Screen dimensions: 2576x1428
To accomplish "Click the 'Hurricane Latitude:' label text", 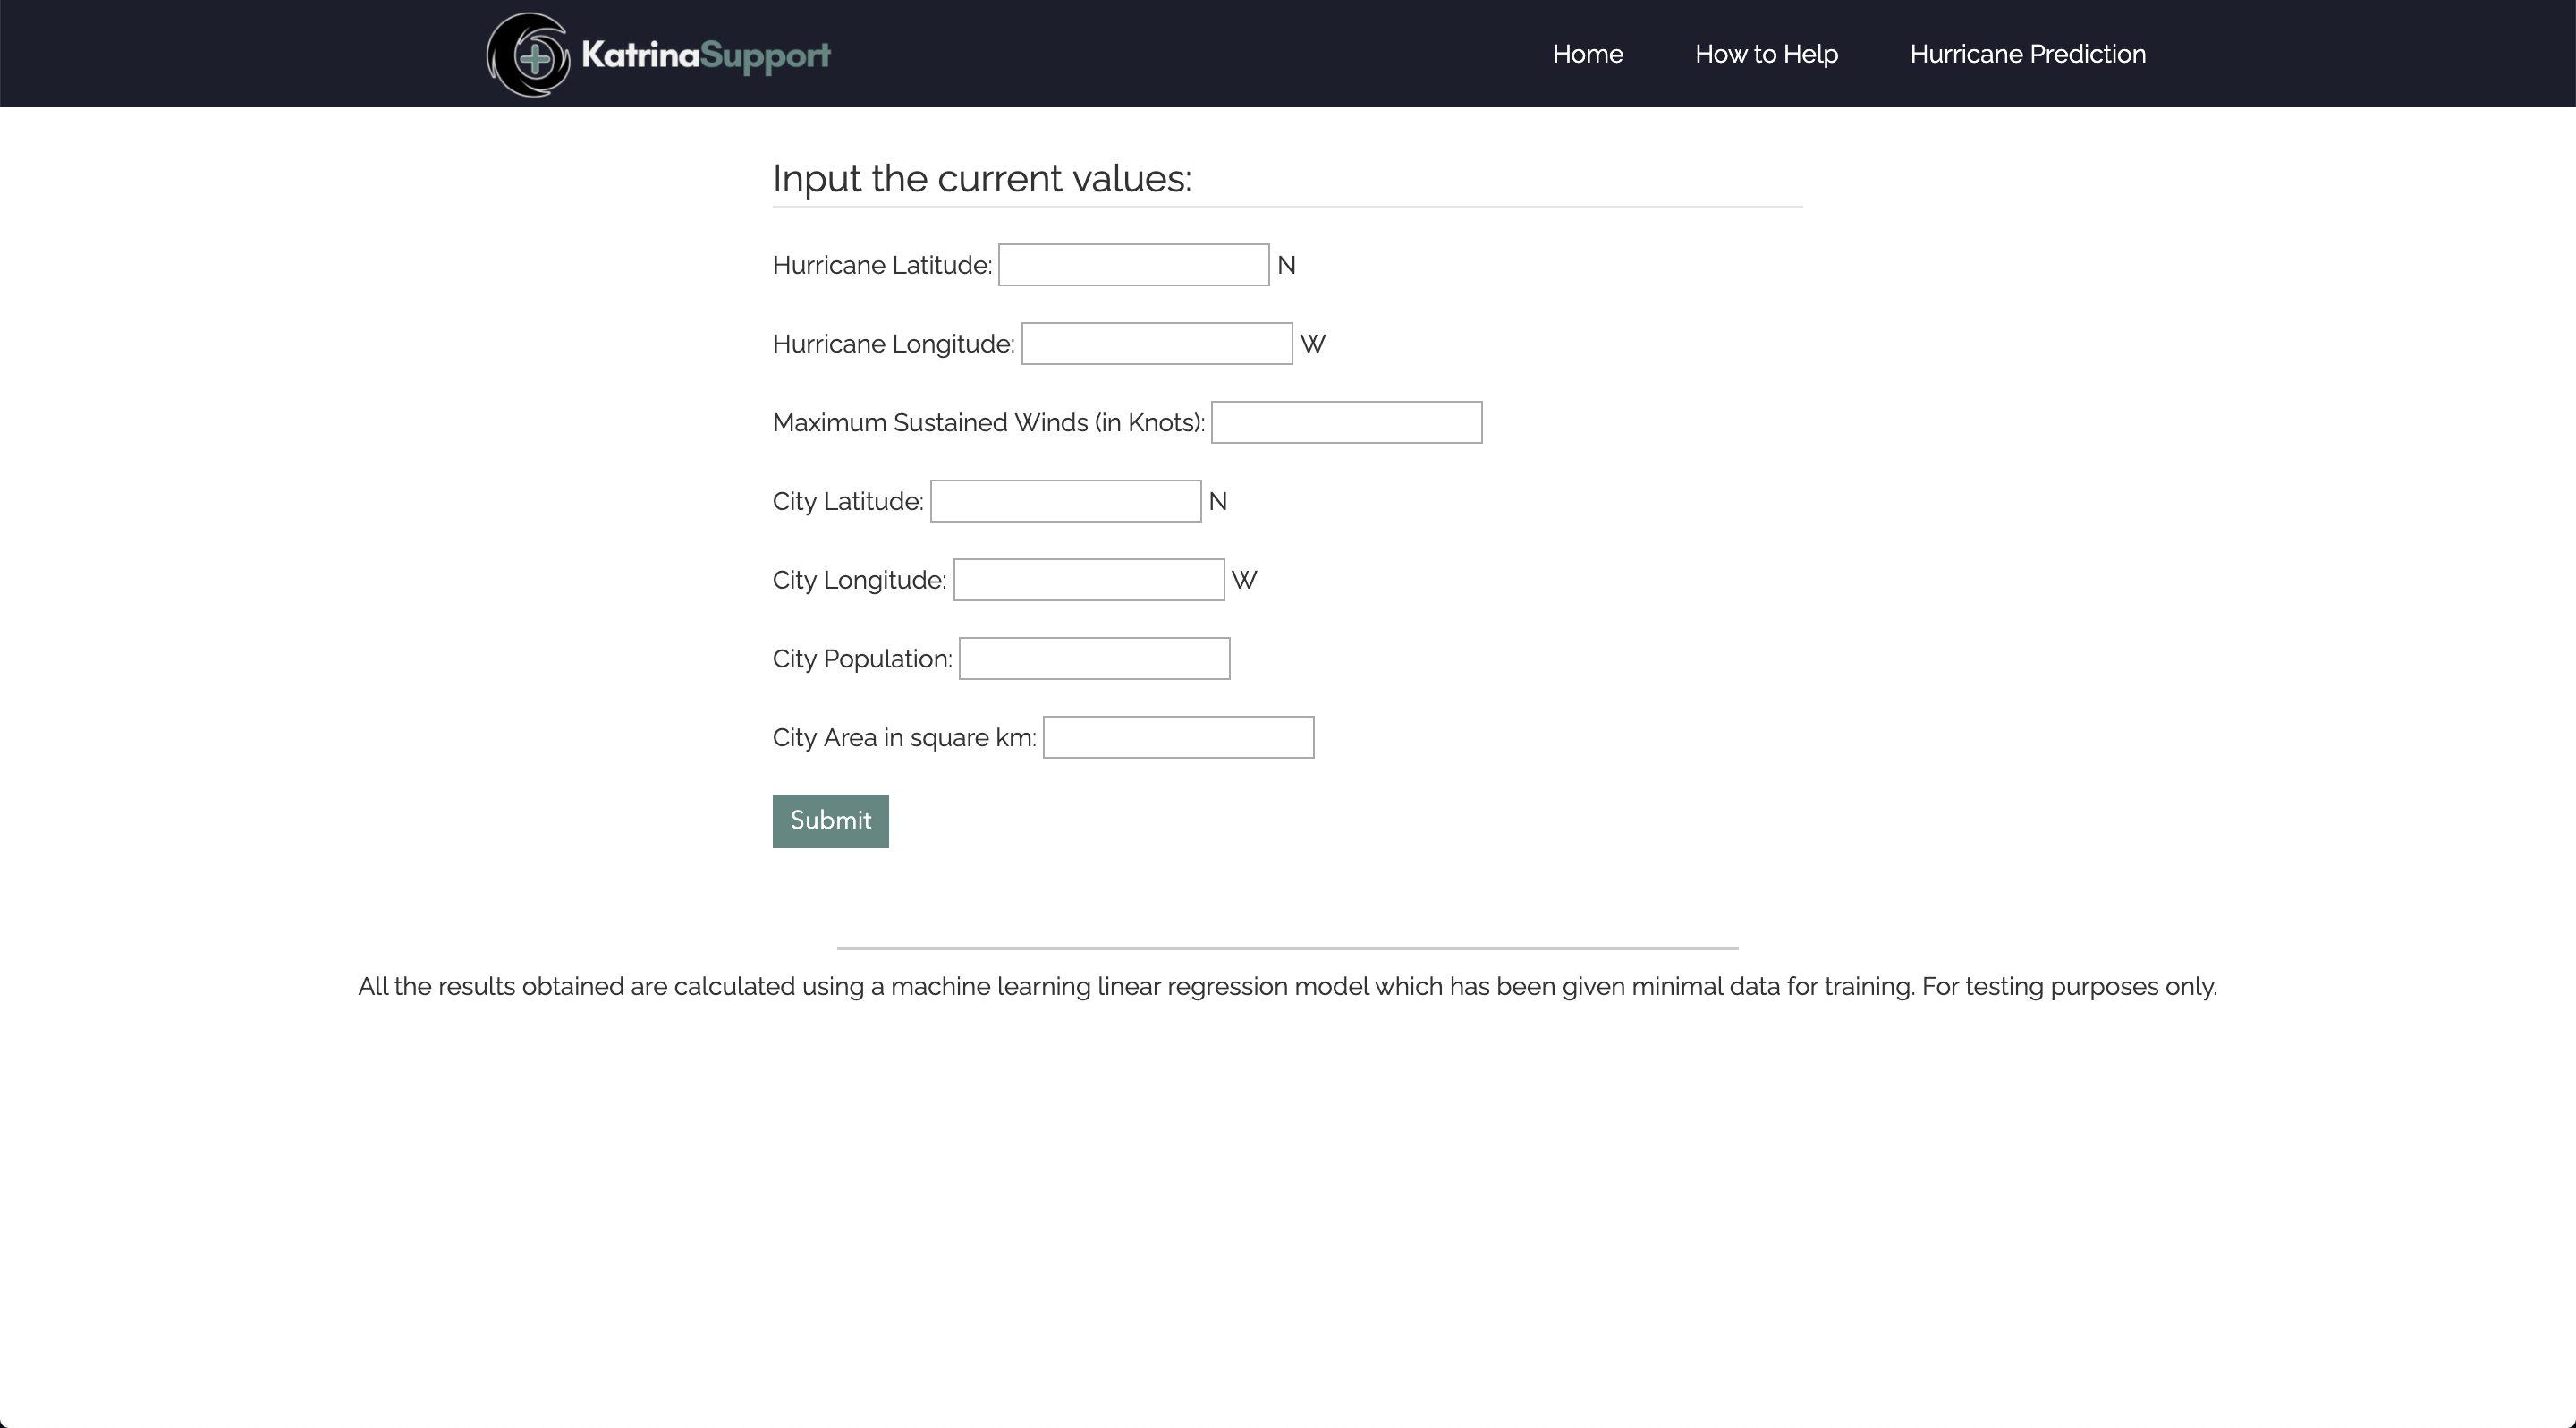I will [x=881, y=266].
